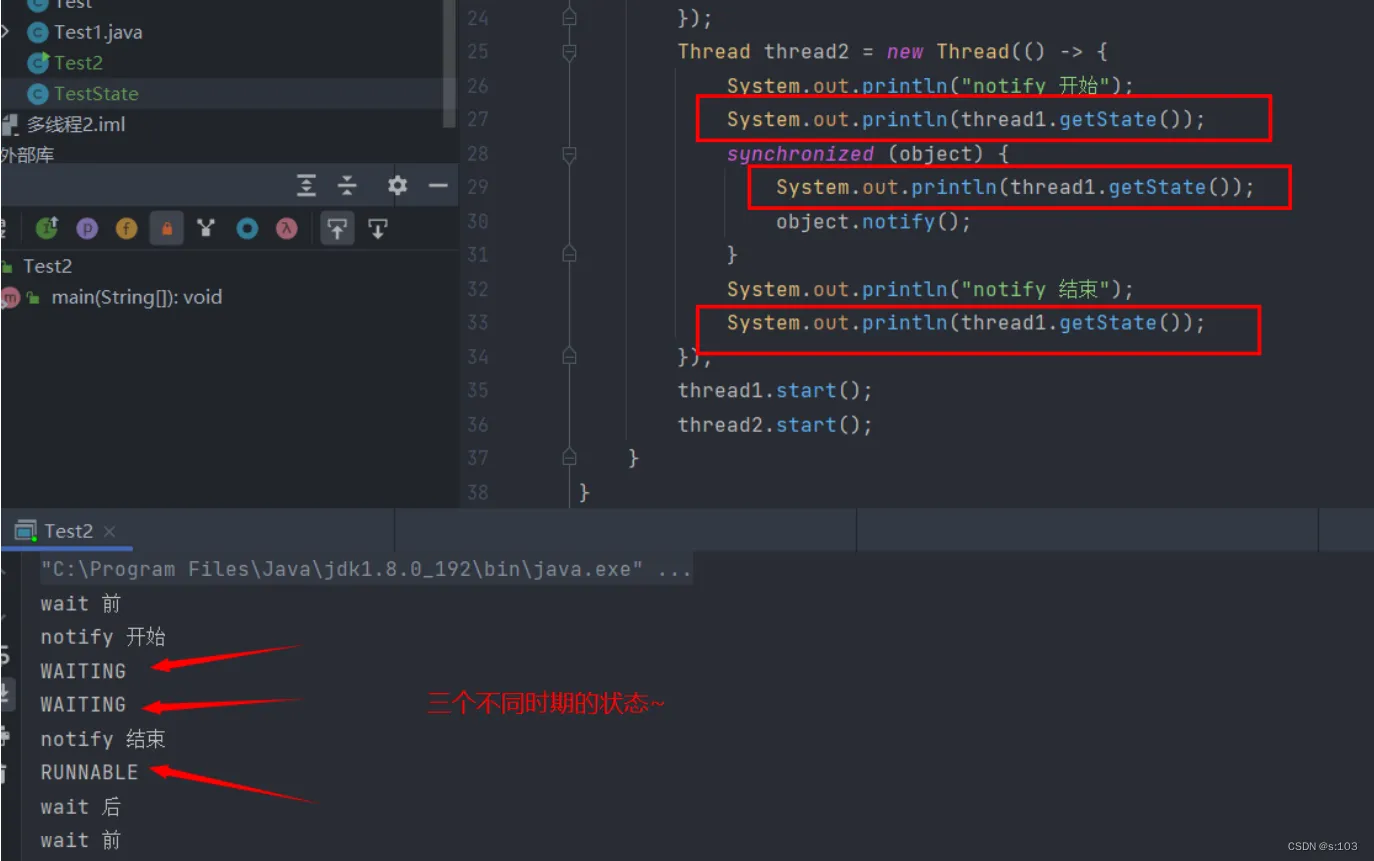Viewport: 1374px width, 861px height.
Task: Click on thread1.start() in code editor
Action: [775, 390]
